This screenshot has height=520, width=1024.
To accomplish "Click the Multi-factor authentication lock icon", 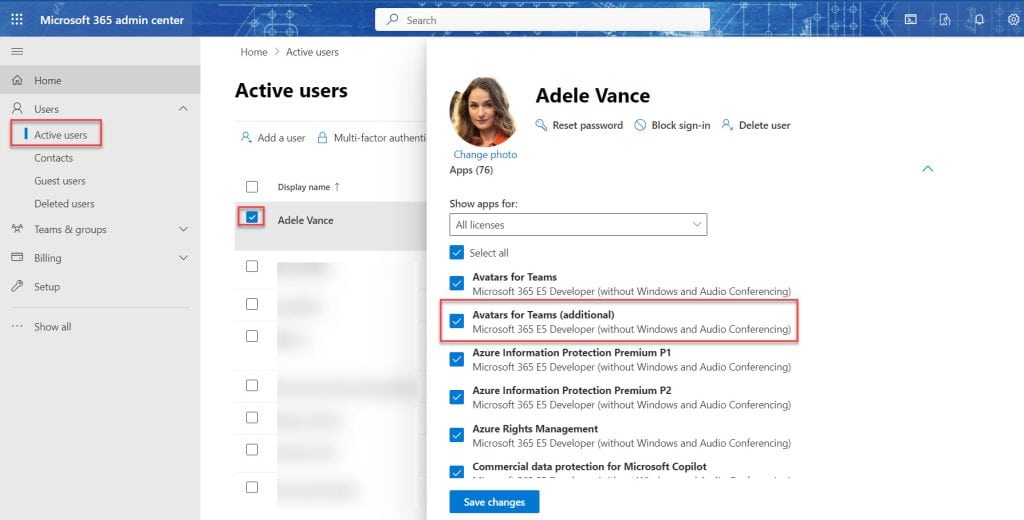I will tap(322, 137).
